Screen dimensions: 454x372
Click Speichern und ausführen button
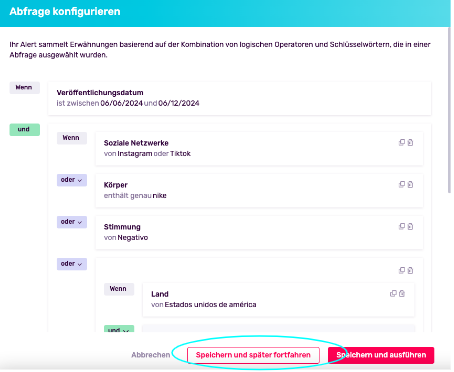tap(381, 355)
